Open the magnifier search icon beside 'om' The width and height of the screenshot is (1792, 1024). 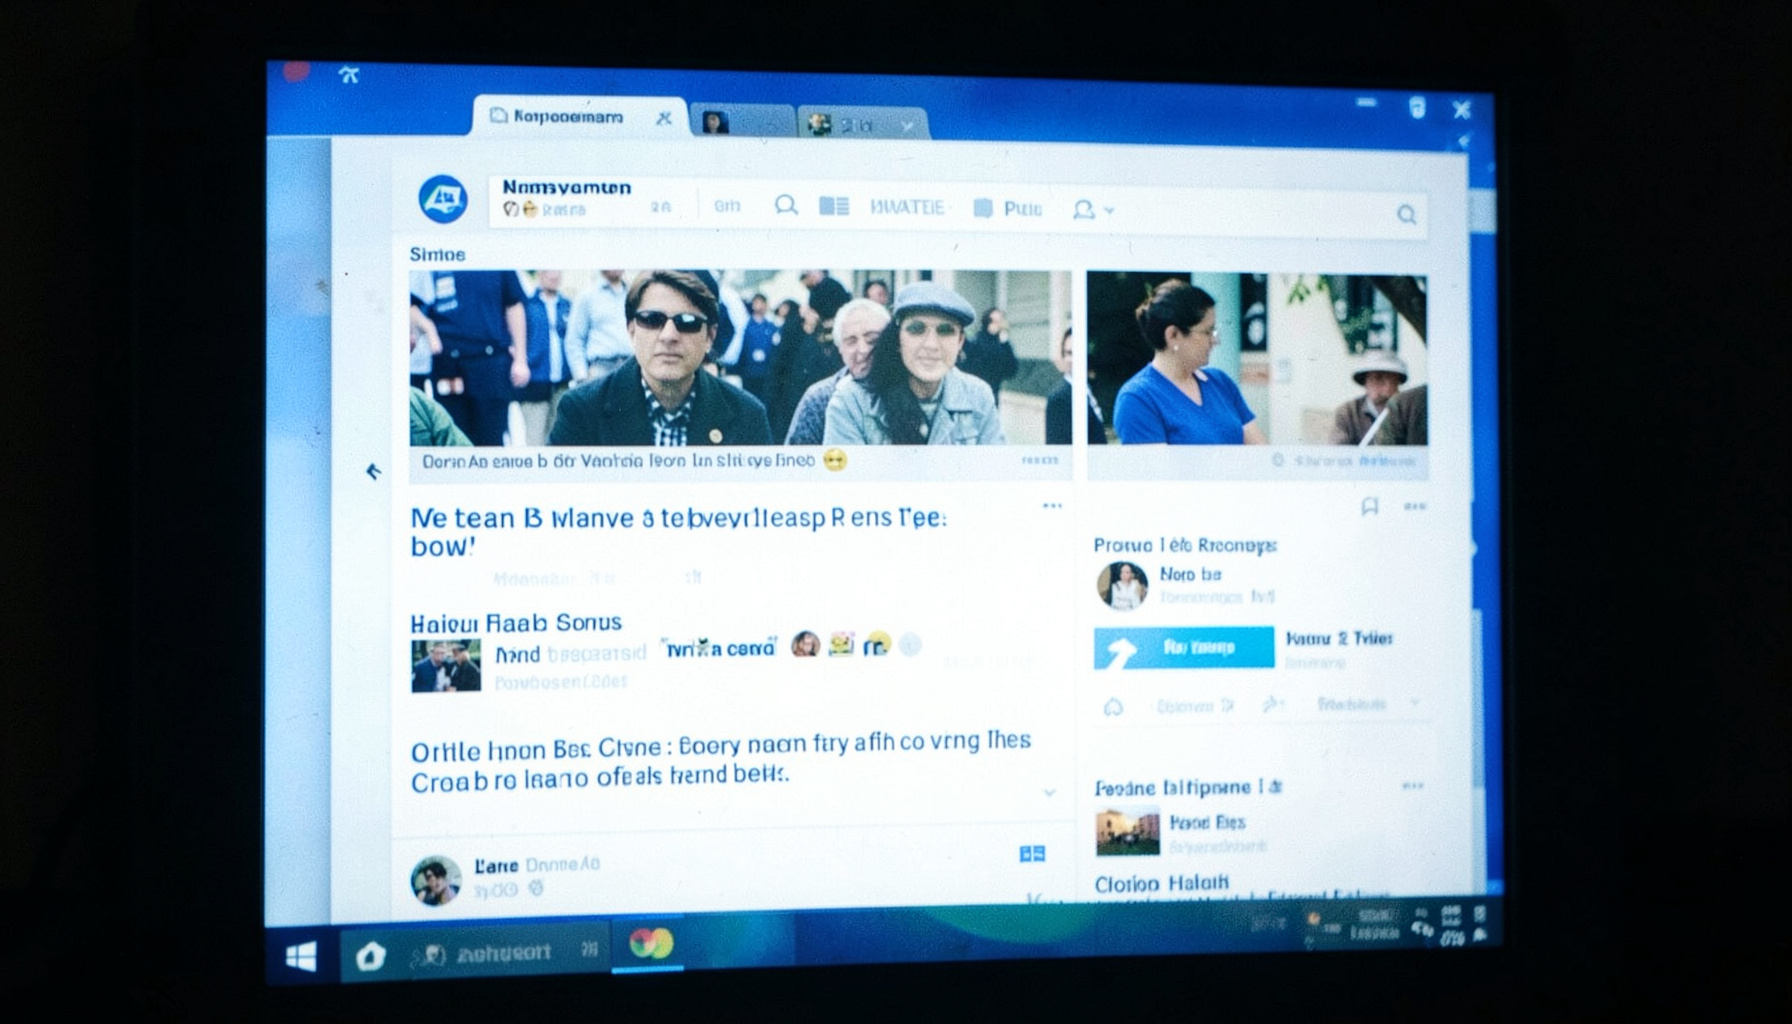coord(786,206)
